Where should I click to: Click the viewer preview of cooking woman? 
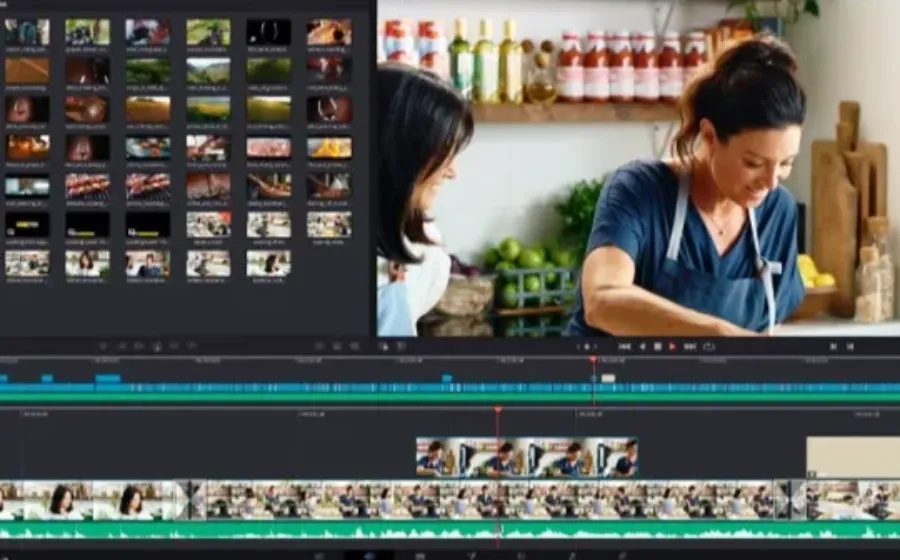point(638,168)
